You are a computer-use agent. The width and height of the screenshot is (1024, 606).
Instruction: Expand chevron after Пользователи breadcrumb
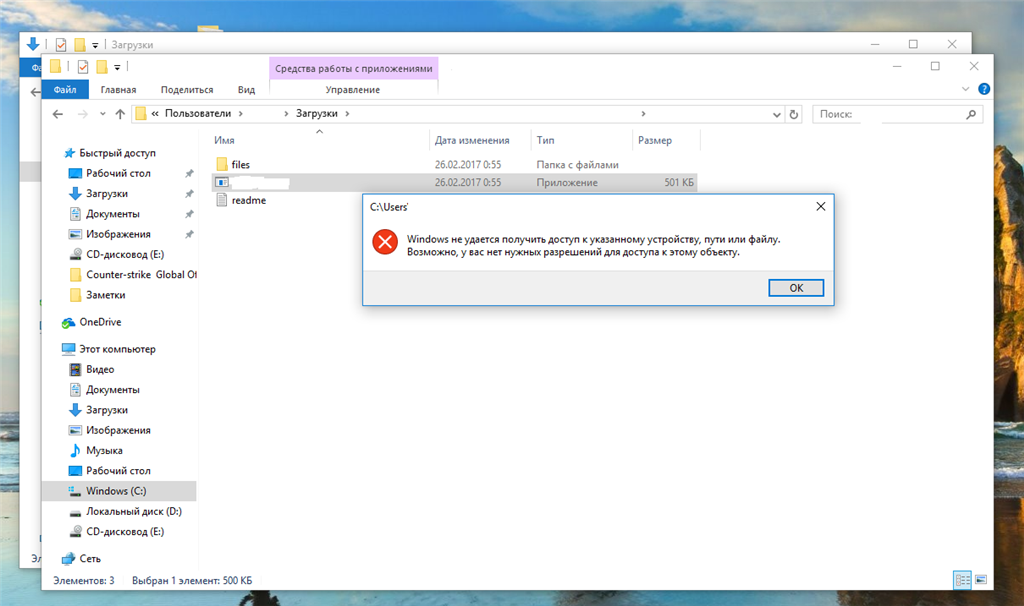(240, 114)
